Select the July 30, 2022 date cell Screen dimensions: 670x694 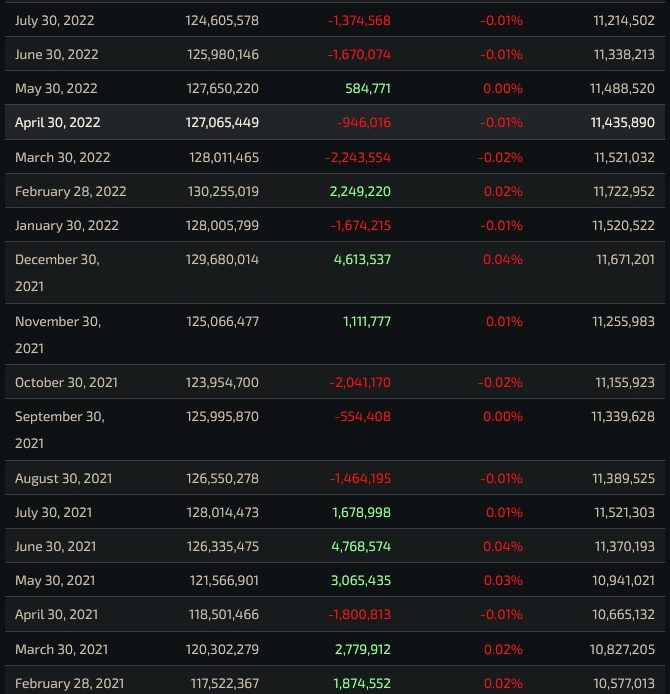click(55, 20)
